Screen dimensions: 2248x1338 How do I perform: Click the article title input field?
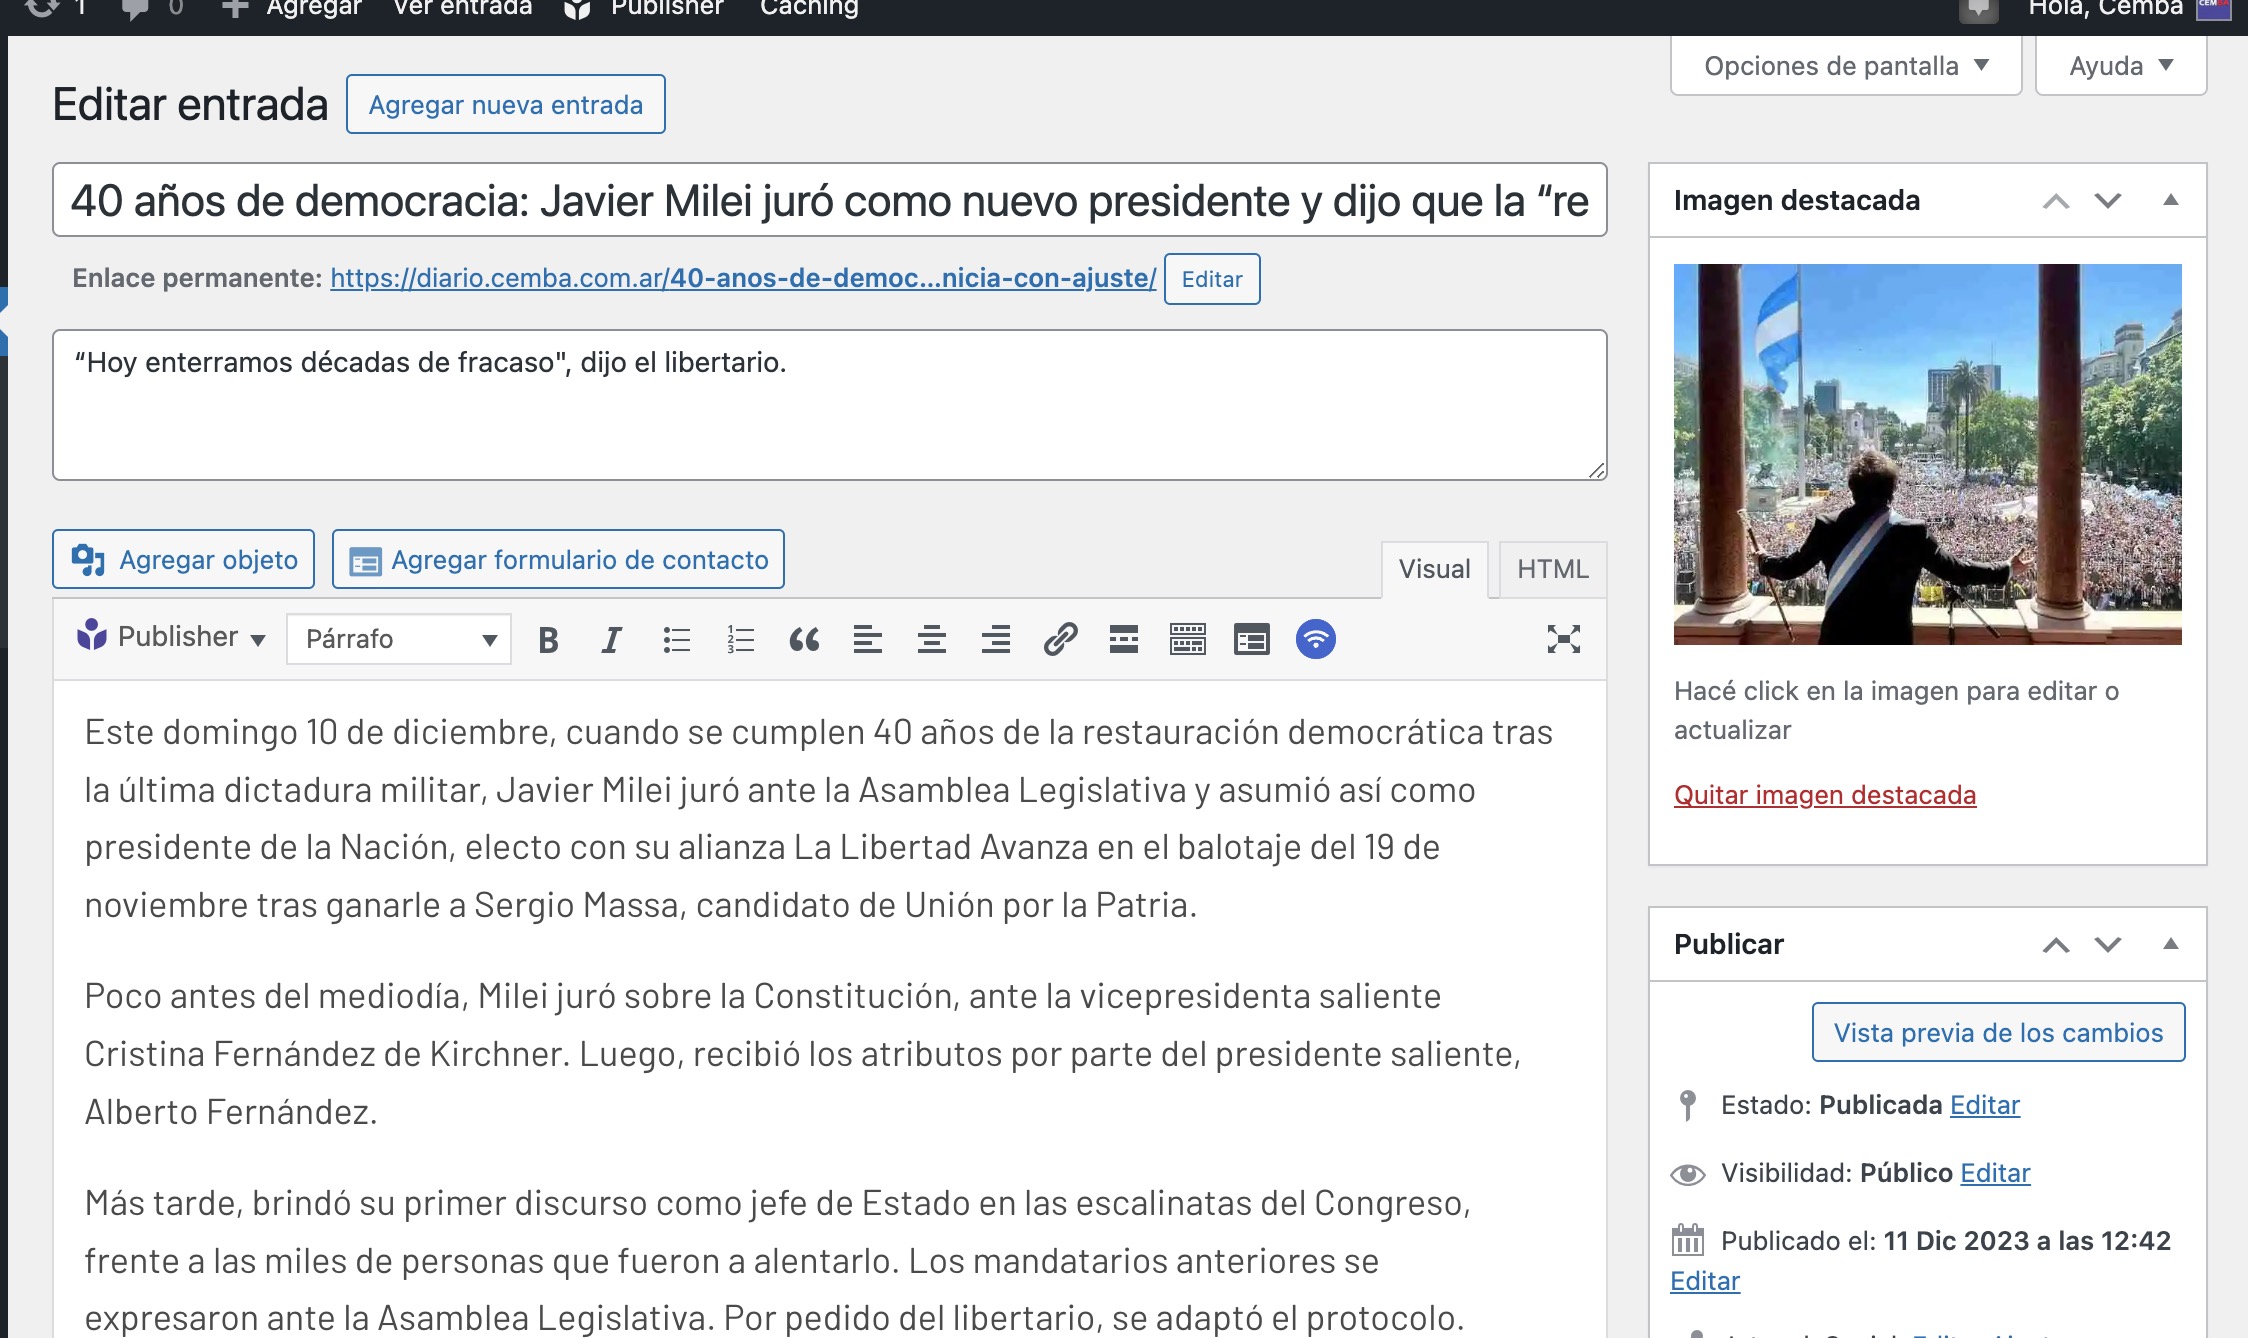pyautogui.click(x=831, y=201)
